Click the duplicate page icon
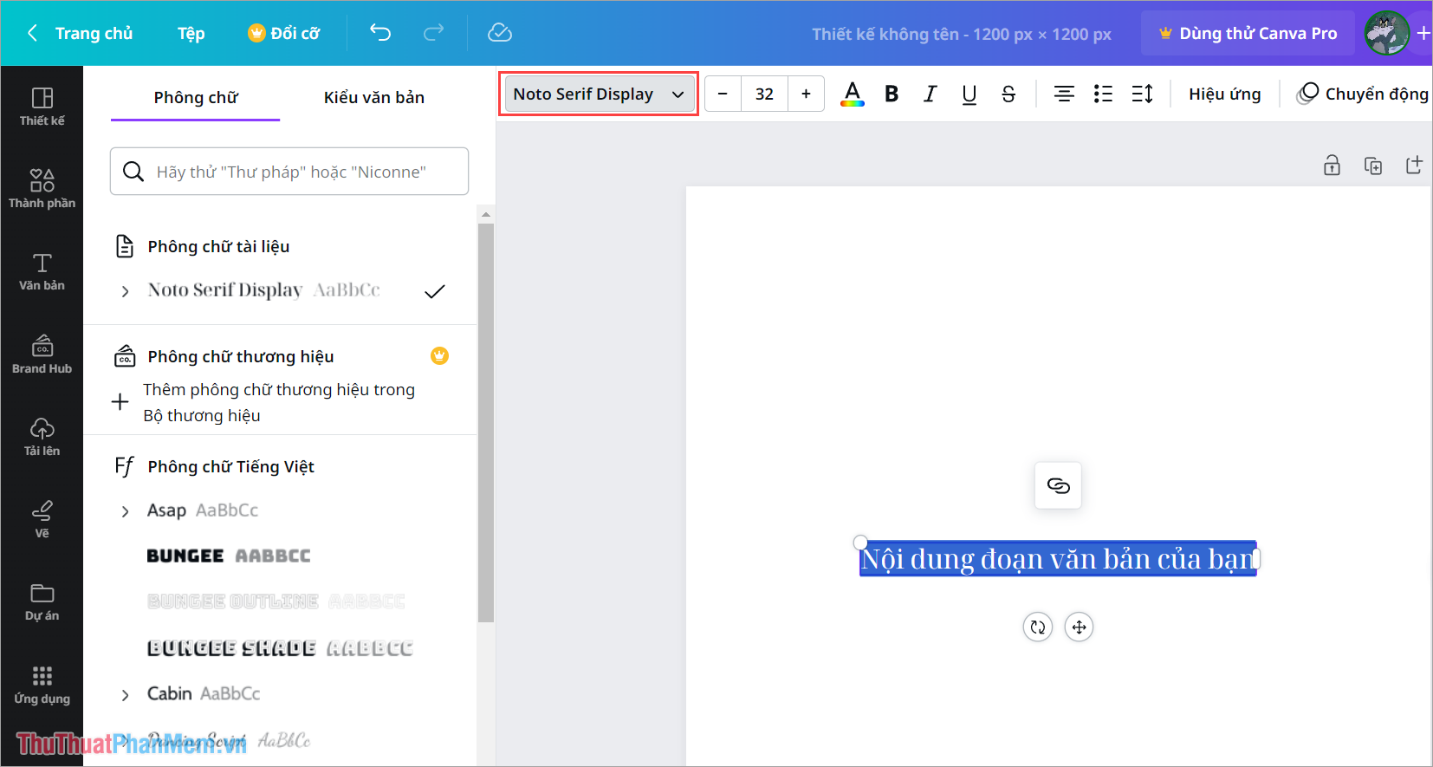The image size is (1433, 767). click(1373, 166)
